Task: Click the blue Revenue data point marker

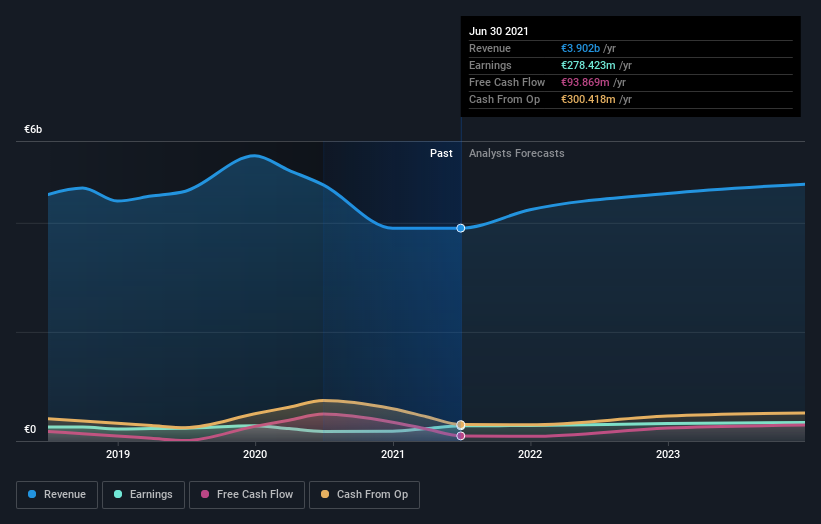Action: pyautogui.click(x=461, y=228)
